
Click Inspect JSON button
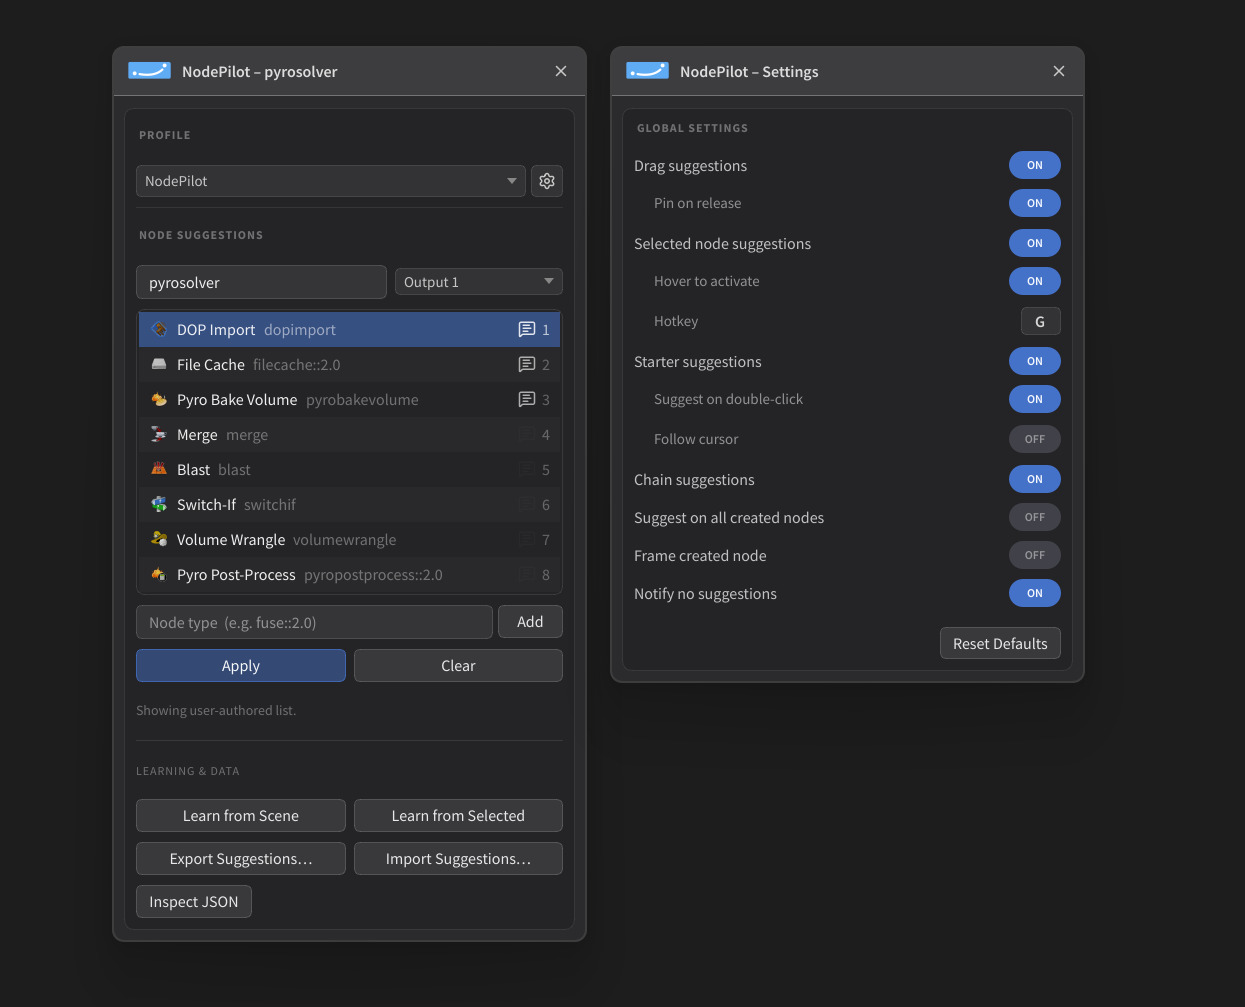[x=194, y=902]
